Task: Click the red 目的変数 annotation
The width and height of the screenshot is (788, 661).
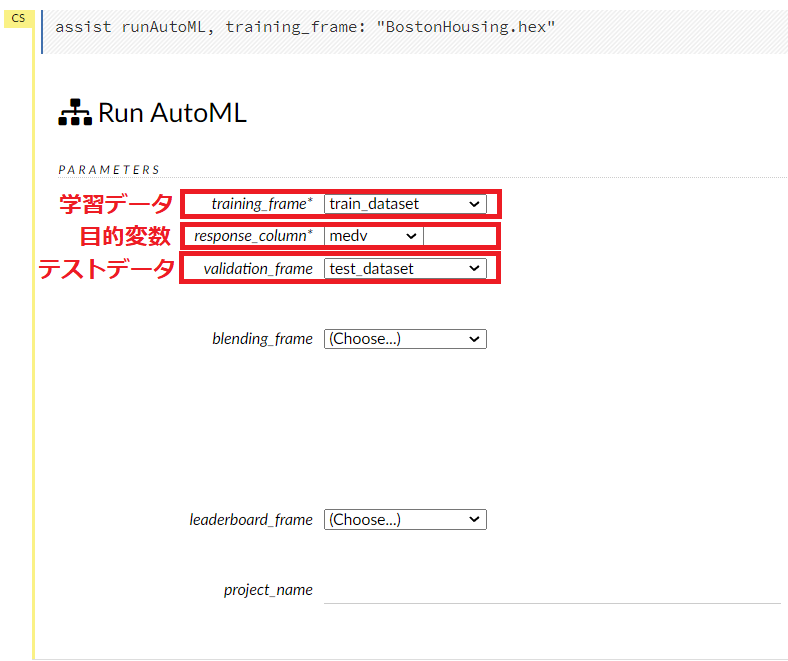Action: point(125,237)
